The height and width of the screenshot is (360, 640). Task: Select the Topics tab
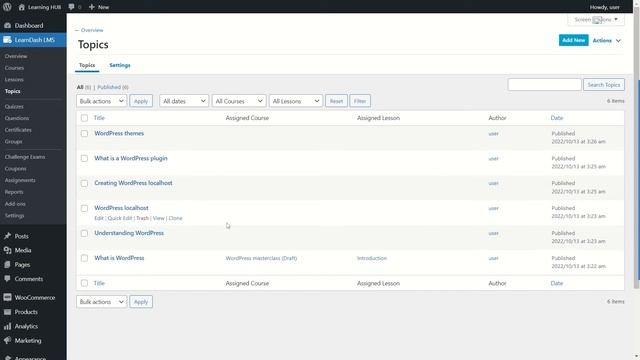pos(87,65)
